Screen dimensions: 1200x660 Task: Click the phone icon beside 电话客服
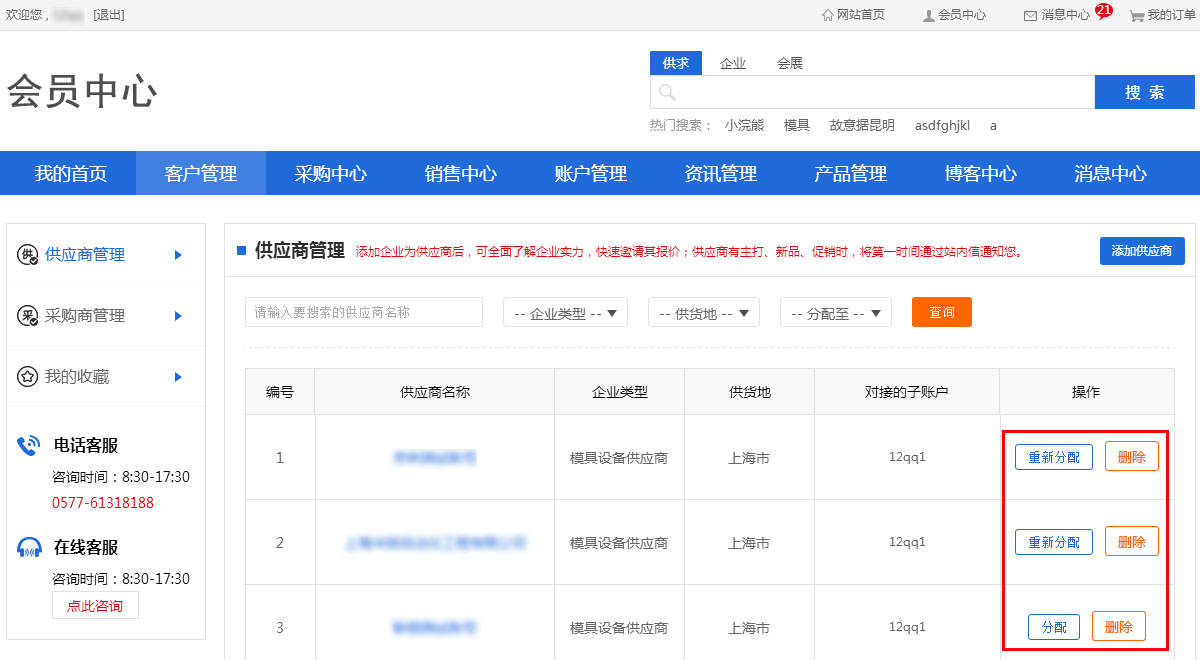29,446
